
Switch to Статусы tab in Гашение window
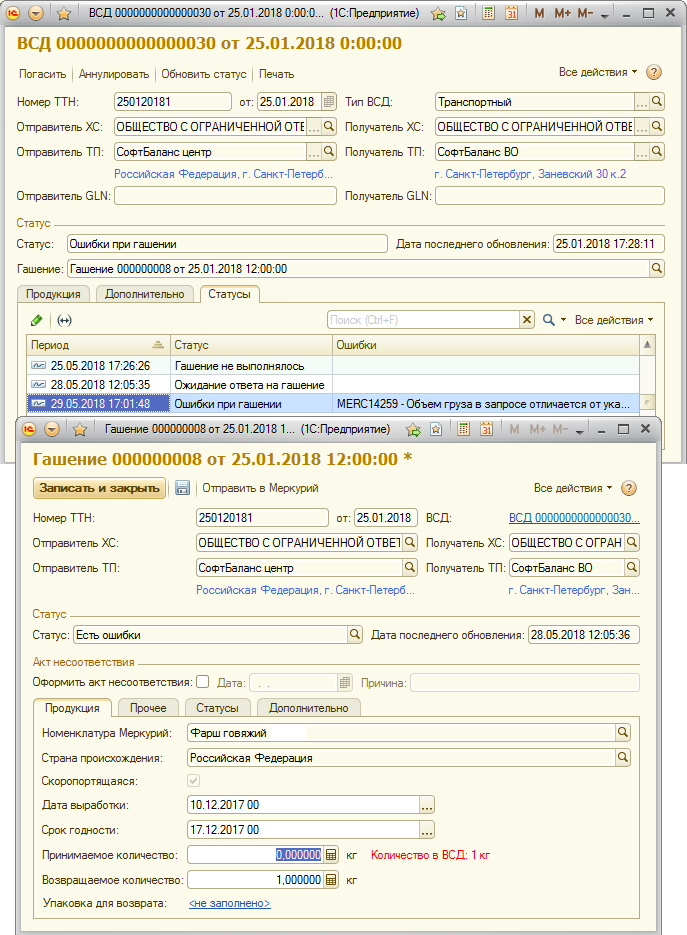pyautogui.click(x=218, y=708)
